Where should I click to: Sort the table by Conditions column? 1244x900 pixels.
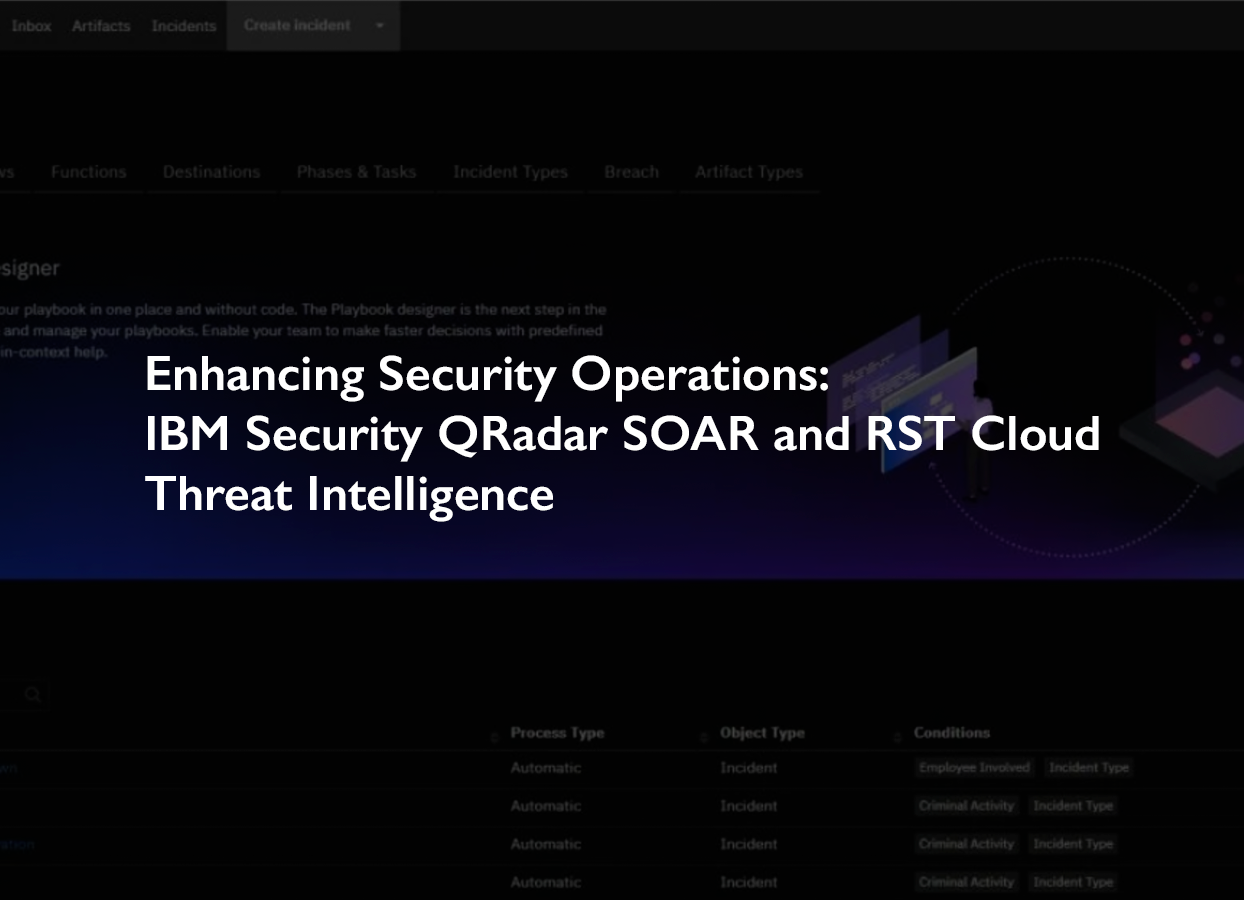951,733
